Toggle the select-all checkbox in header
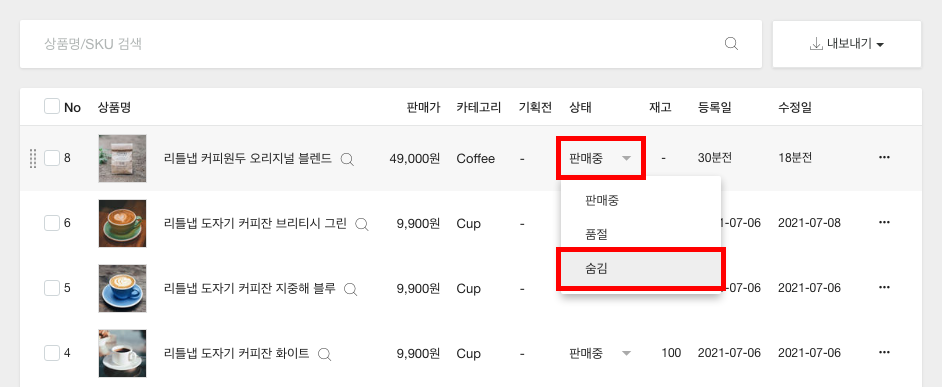Screen dimensions: 942x387 tap(52, 106)
